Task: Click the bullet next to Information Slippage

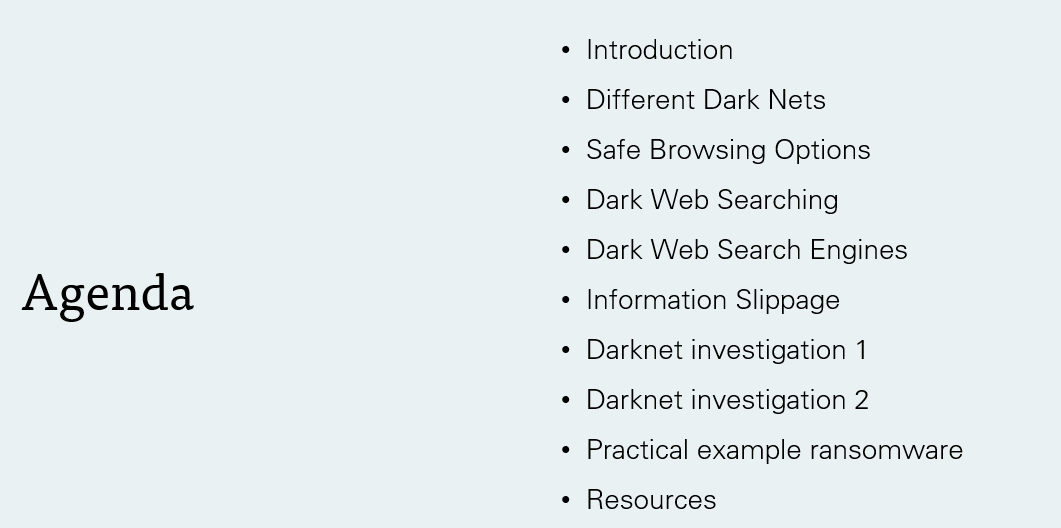Action: pos(566,300)
